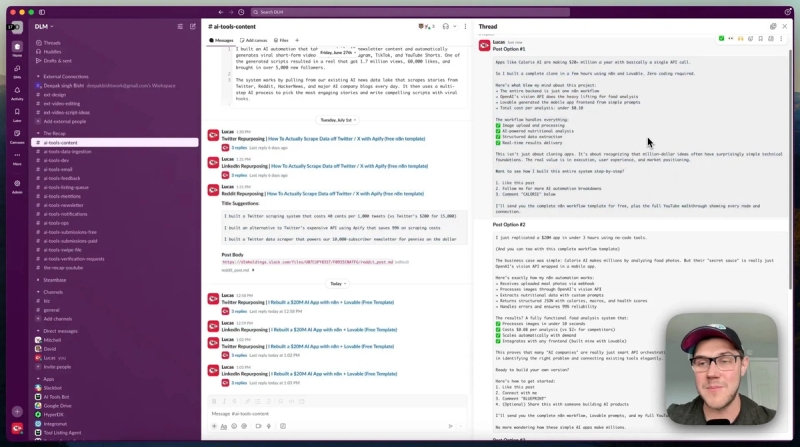Click the mention icon in the composer

coord(244,426)
